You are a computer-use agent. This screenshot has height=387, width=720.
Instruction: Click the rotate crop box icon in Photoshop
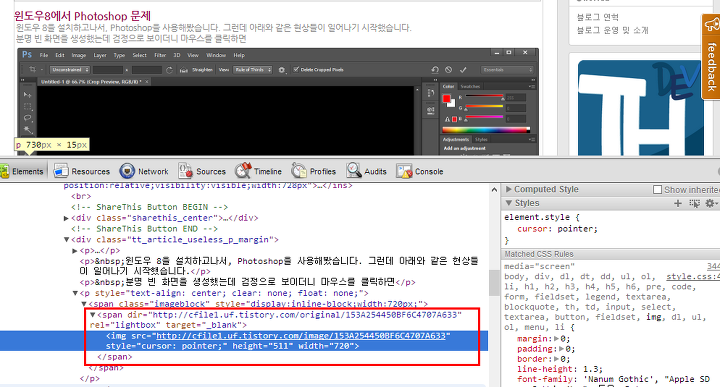point(169,70)
